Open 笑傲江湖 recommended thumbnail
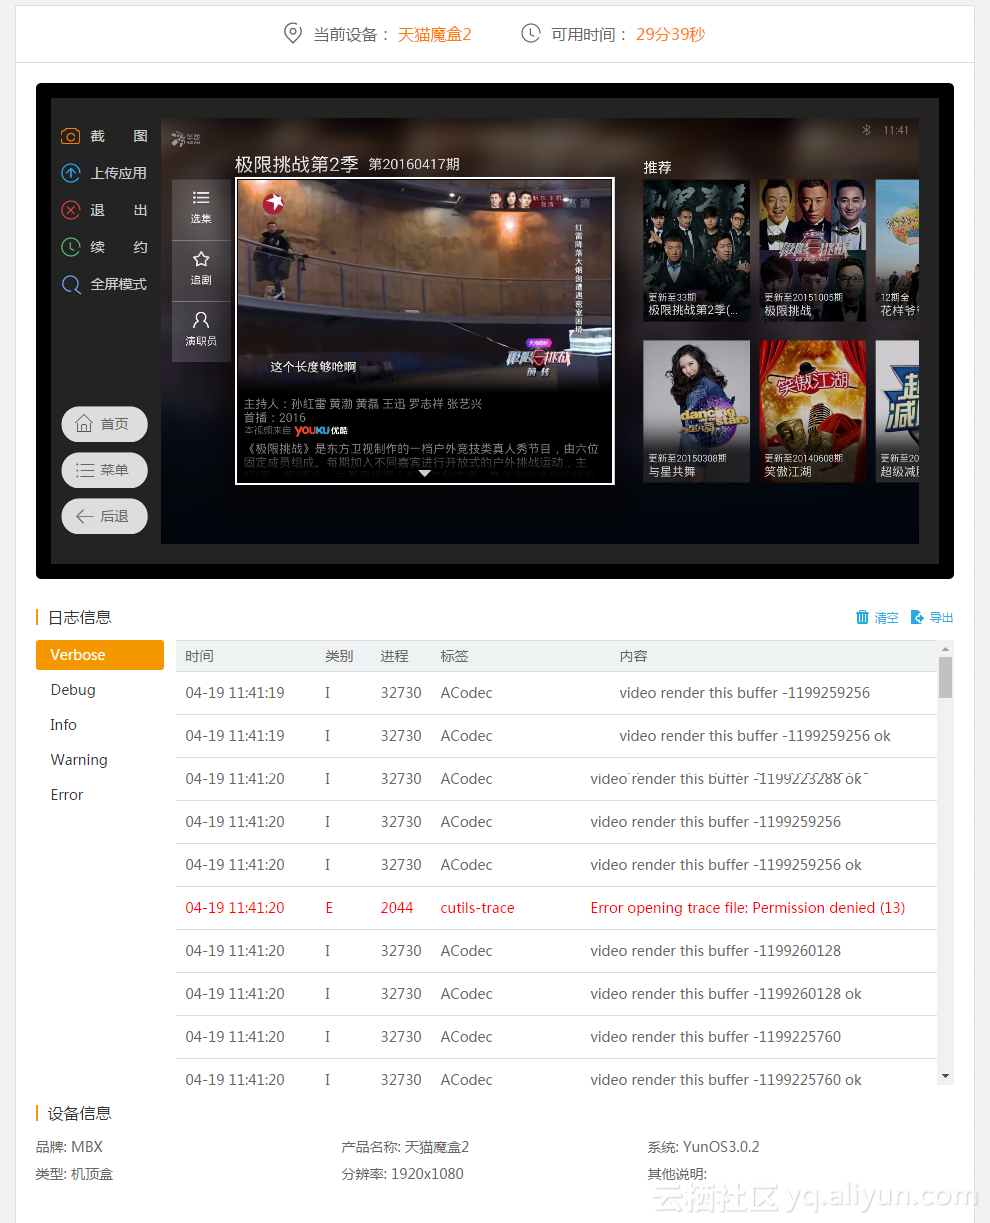The width and height of the screenshot is (990, 1223). tap(812, 411)
